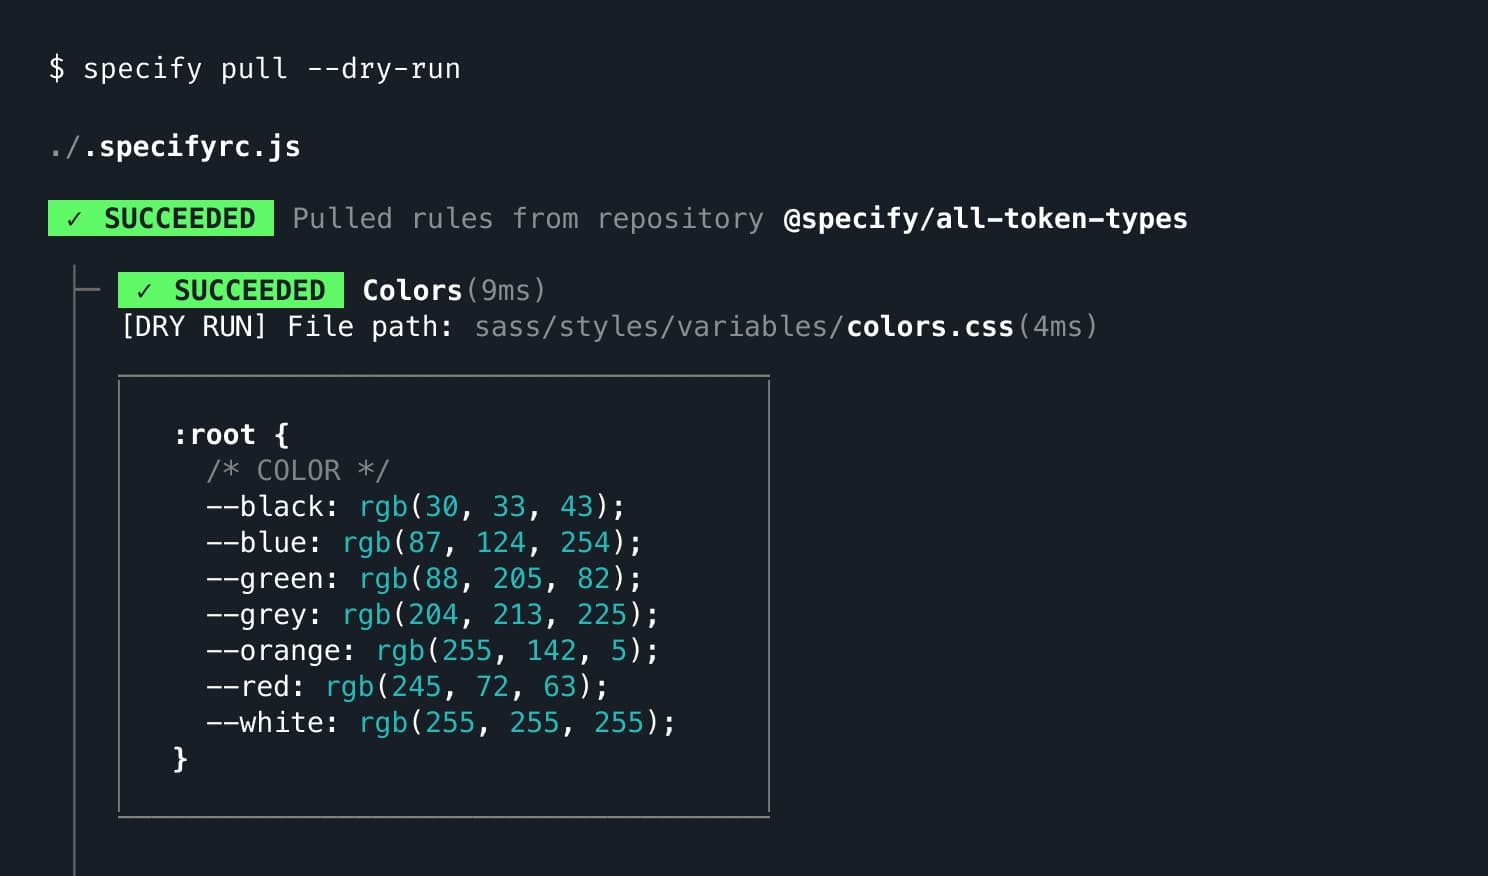
Task: Click the '(9ms)' duration text
Action: coord(506,290)
